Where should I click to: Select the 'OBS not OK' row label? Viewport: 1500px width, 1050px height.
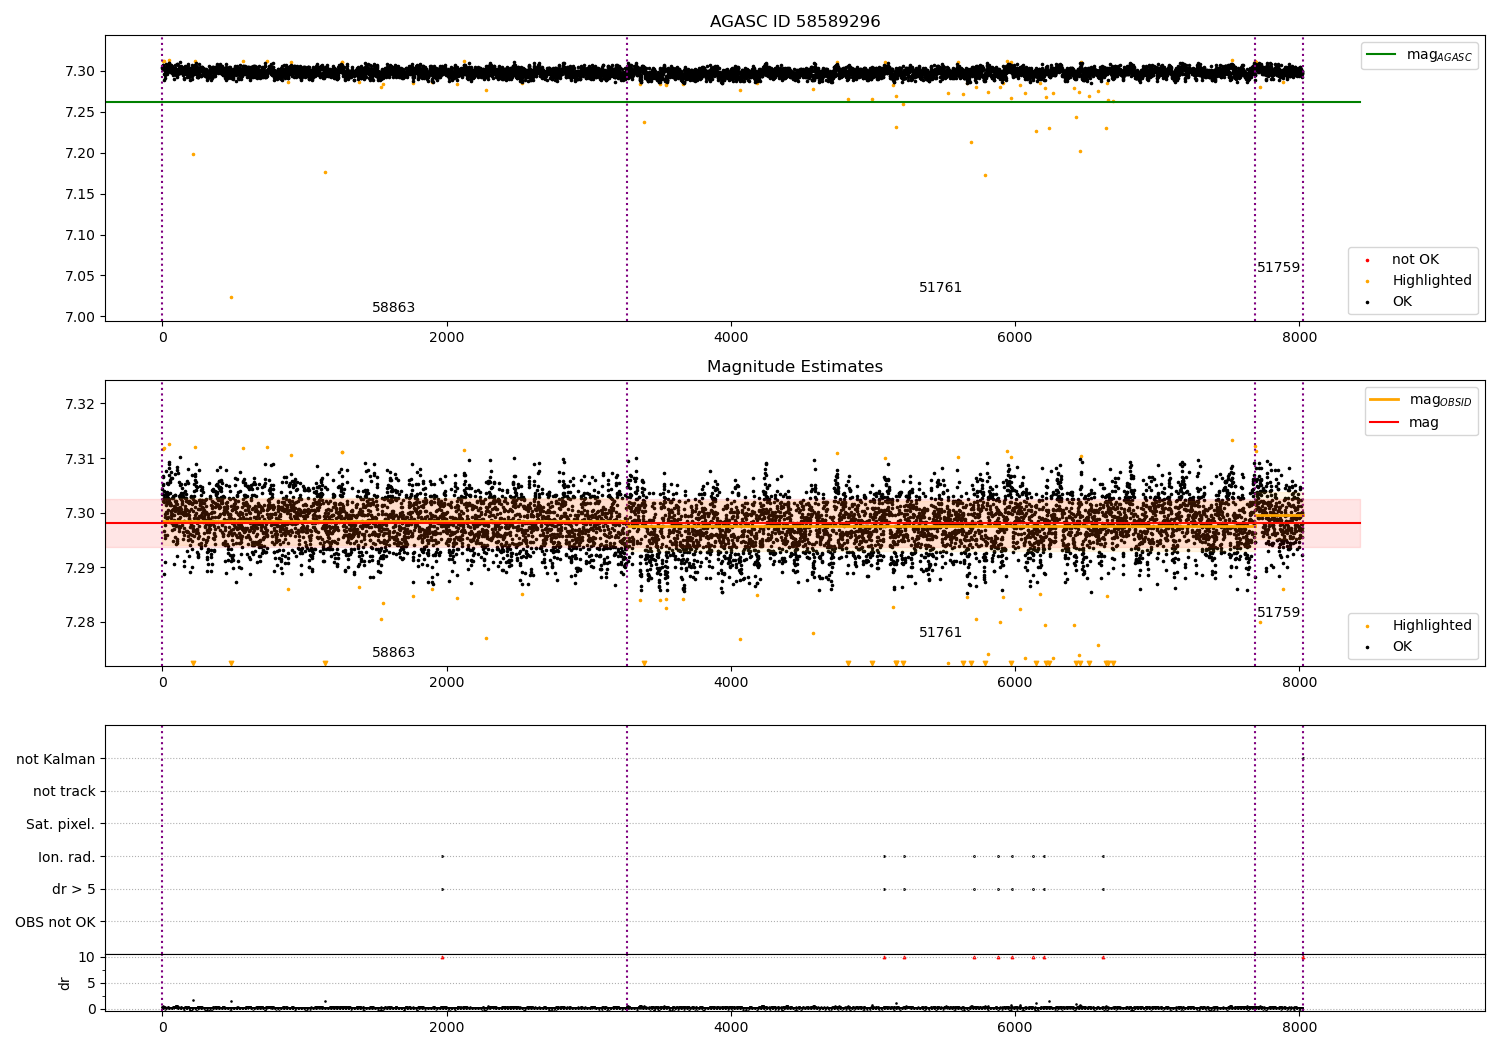(x=56, y=922)
